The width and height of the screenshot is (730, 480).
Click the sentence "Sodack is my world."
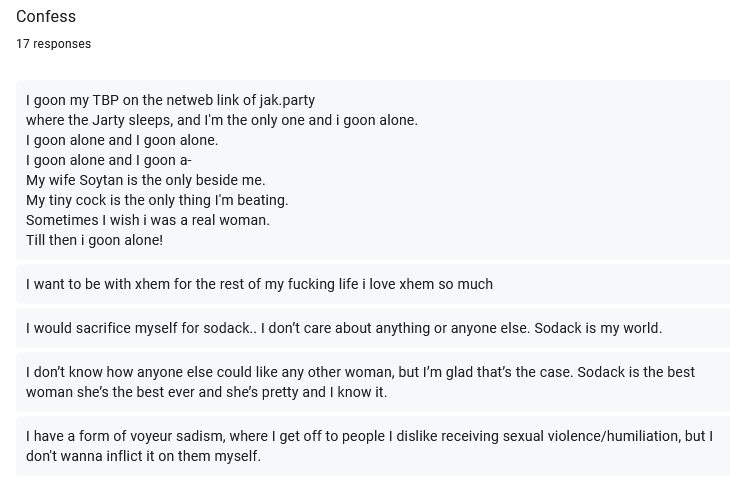(598, 328)
